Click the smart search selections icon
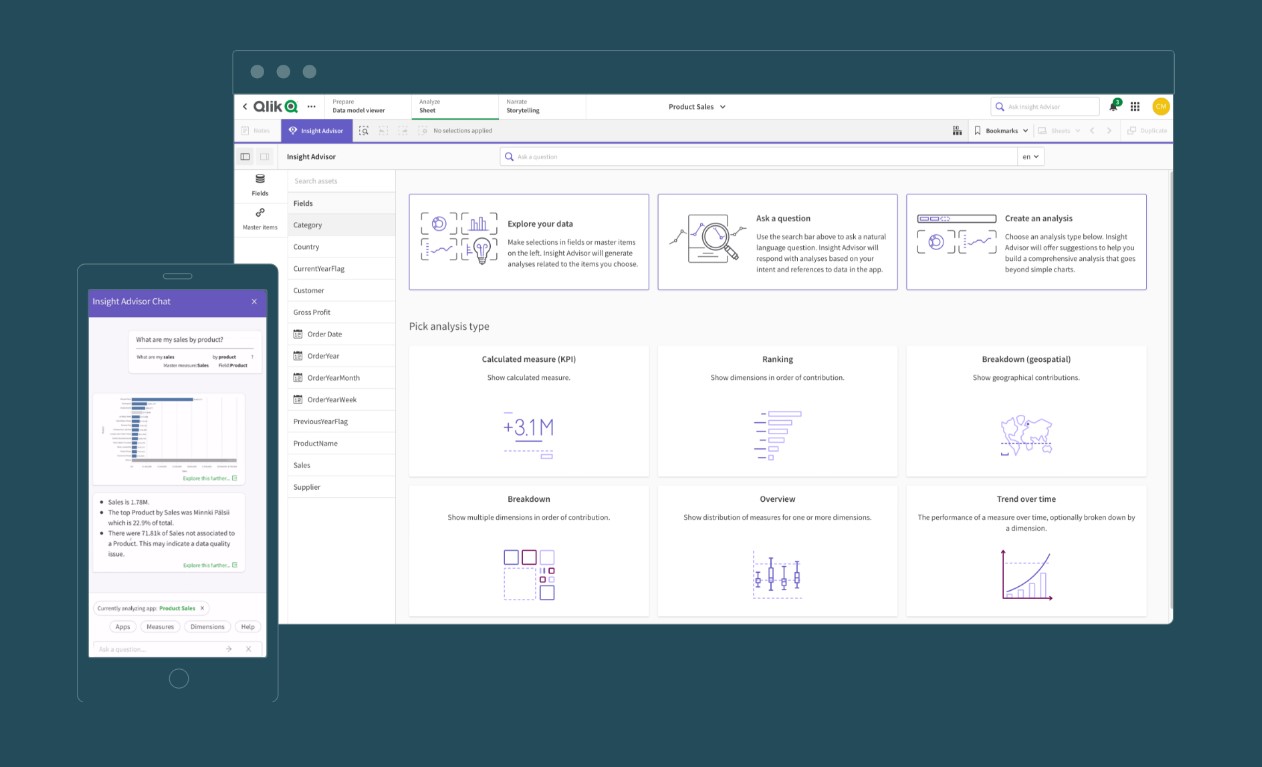Screen dimensions: 1262x767 click(364, 131)
